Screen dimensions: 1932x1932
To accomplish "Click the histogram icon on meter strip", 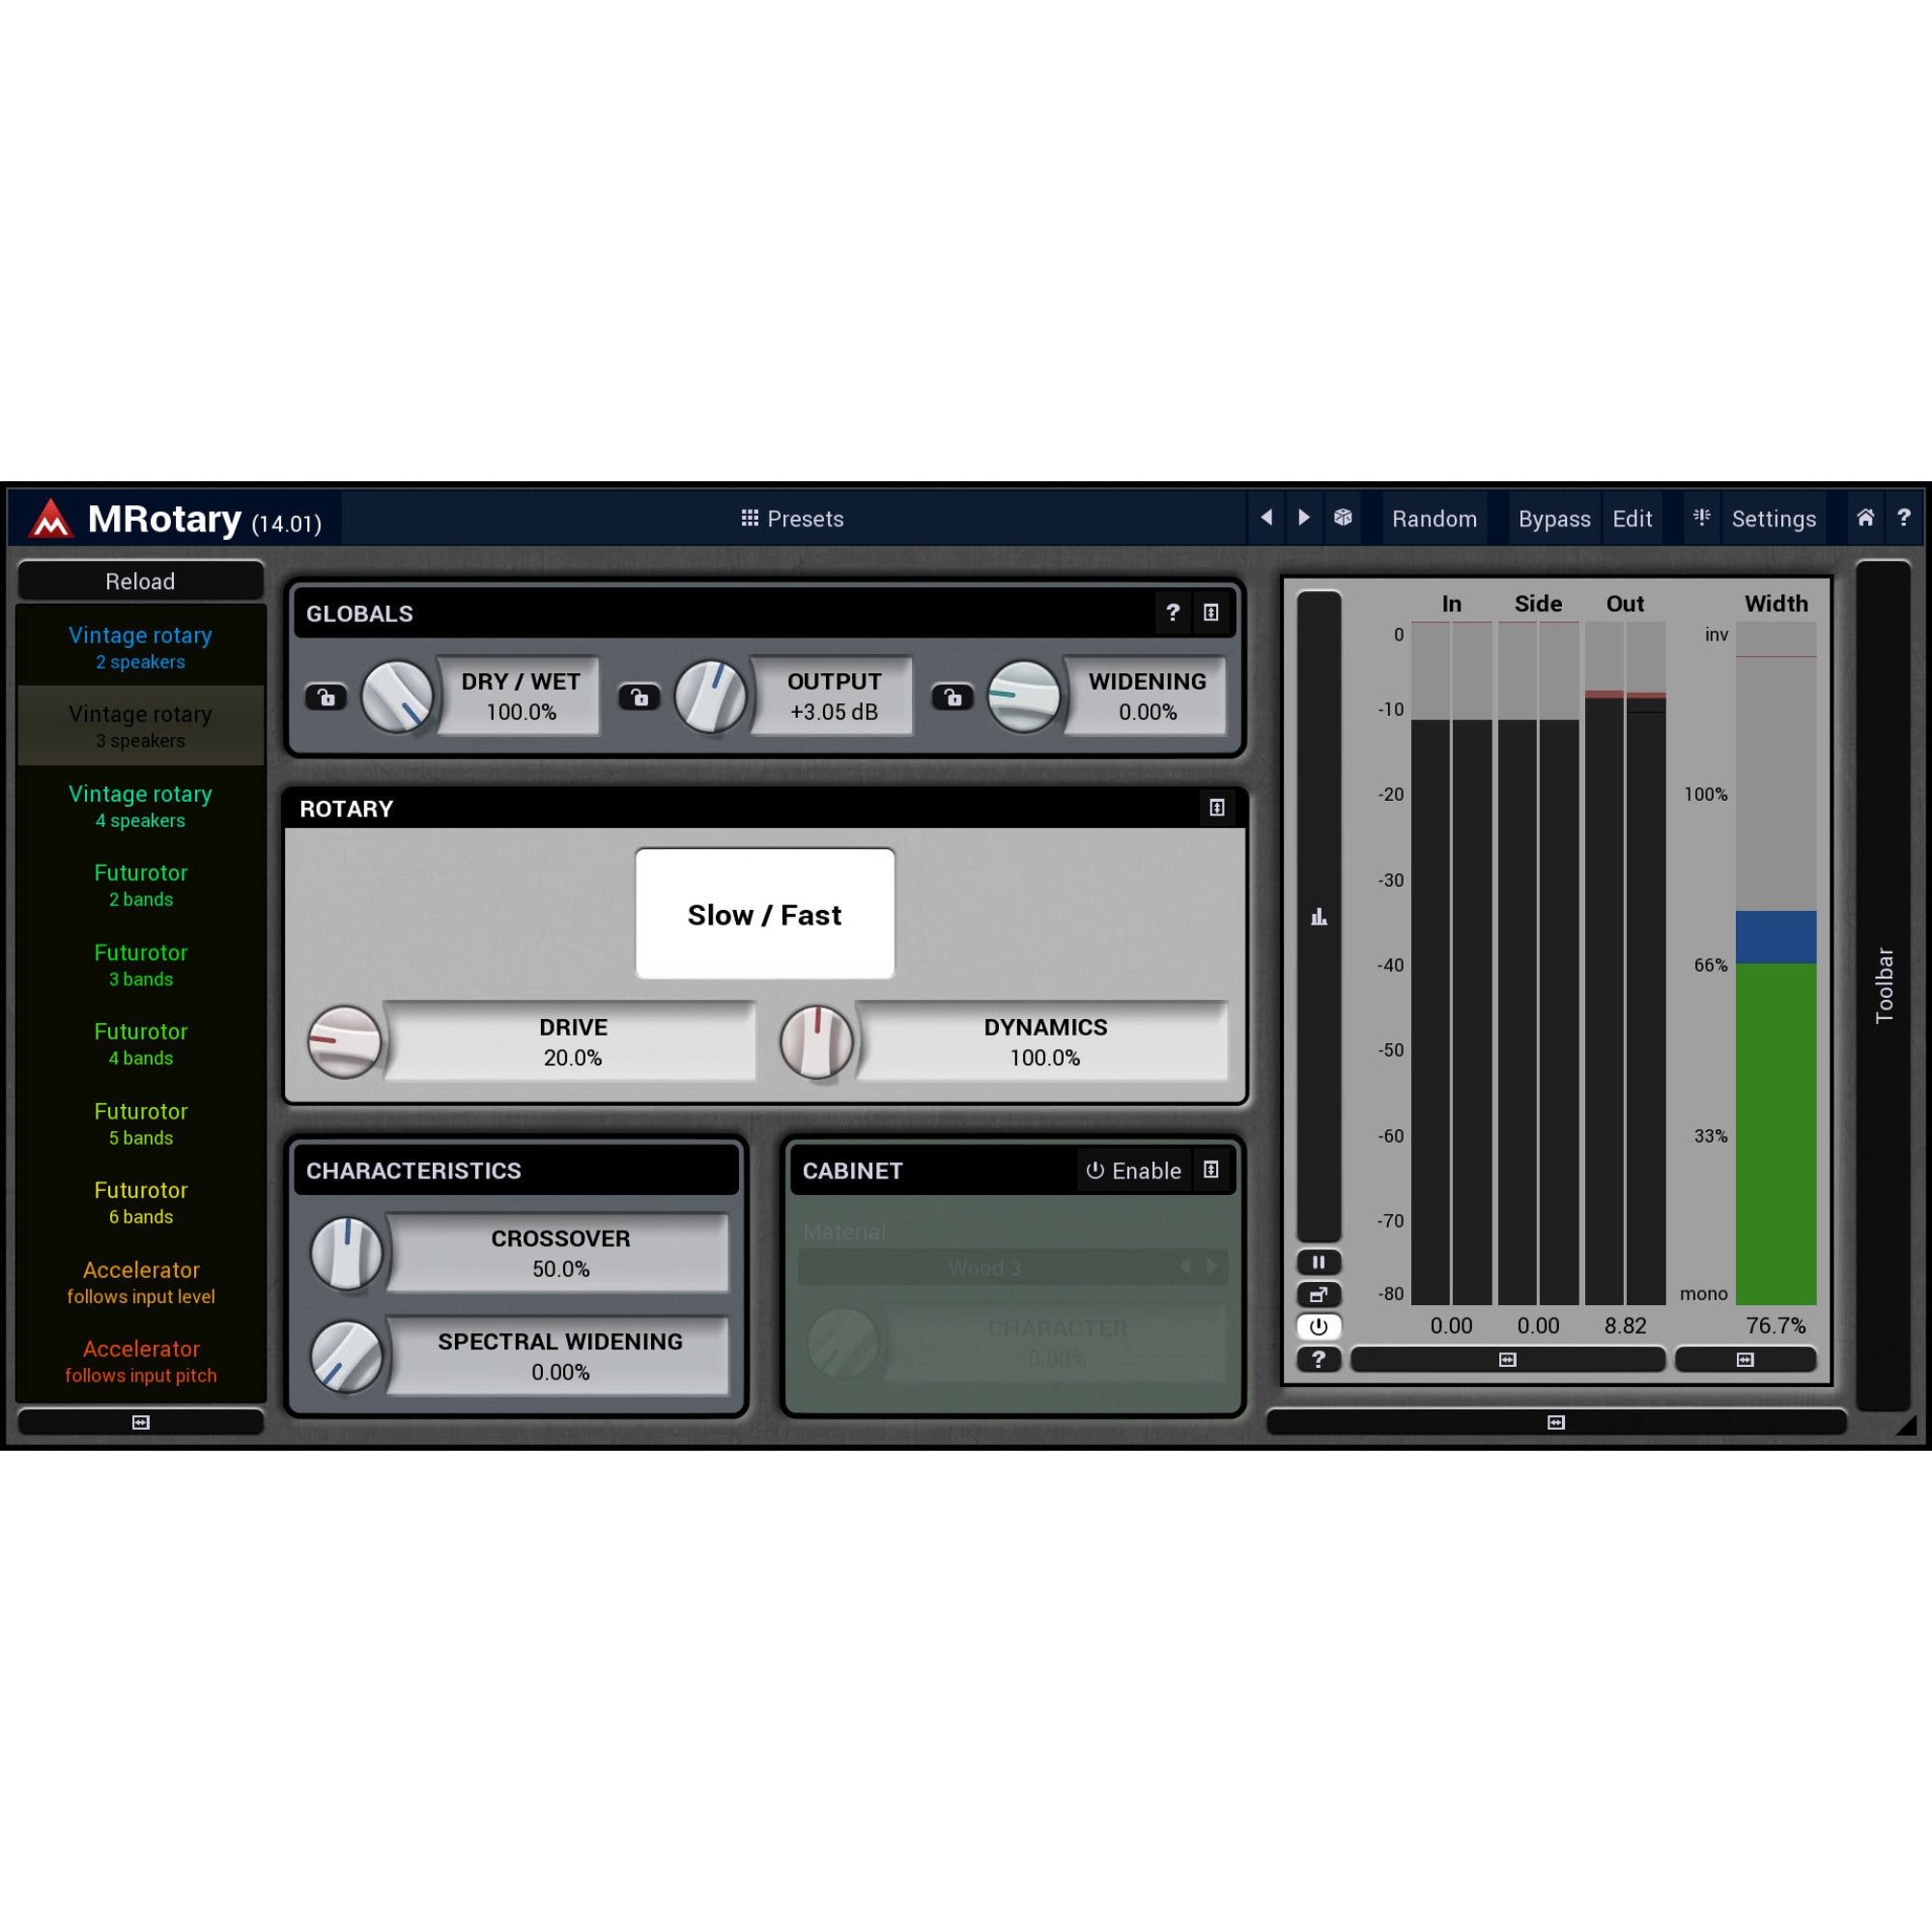I will coord(1318,916).
